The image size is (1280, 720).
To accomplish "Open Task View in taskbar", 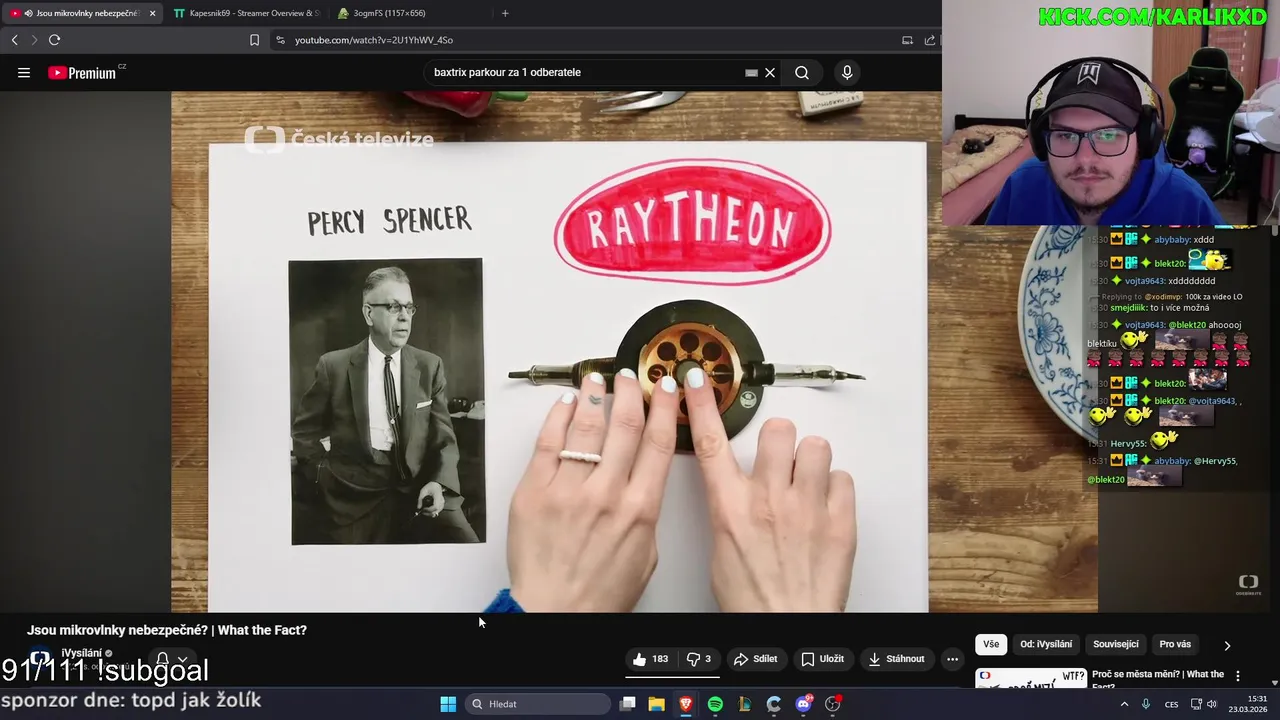I will pyautogui.click(x=628, y=704).
